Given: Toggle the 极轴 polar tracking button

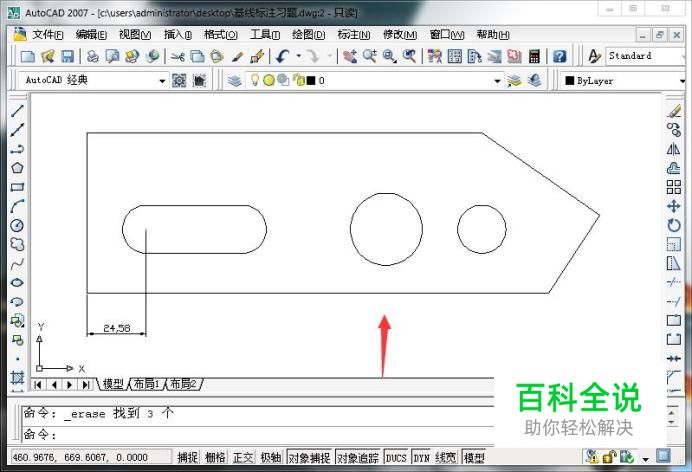Looking at the screenshot, I should coord(271,457).
